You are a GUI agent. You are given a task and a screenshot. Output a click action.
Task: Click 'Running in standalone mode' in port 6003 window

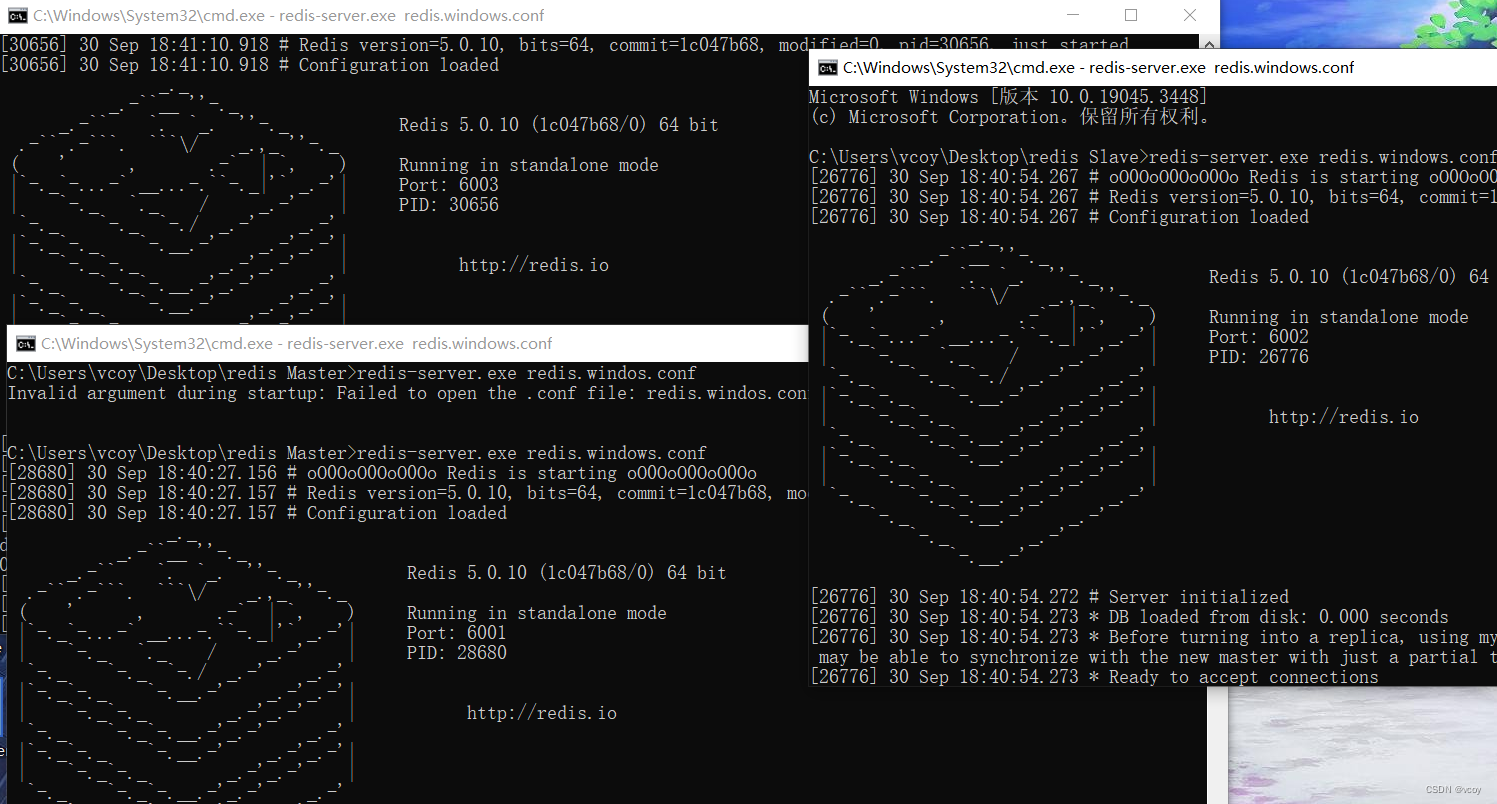pyautogui.click(x=528, y=165)
